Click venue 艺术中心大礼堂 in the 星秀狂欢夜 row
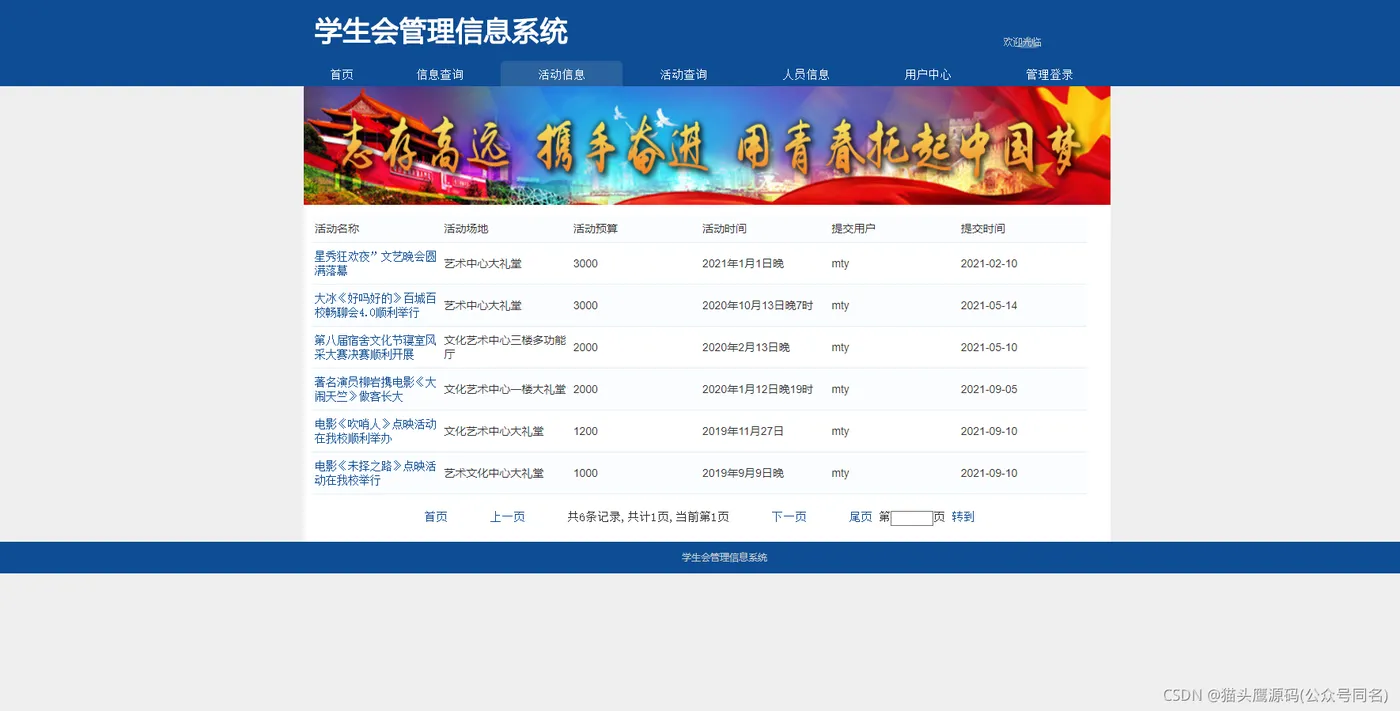The width and height of the screenshot is (1400, 711). point(483,264)
